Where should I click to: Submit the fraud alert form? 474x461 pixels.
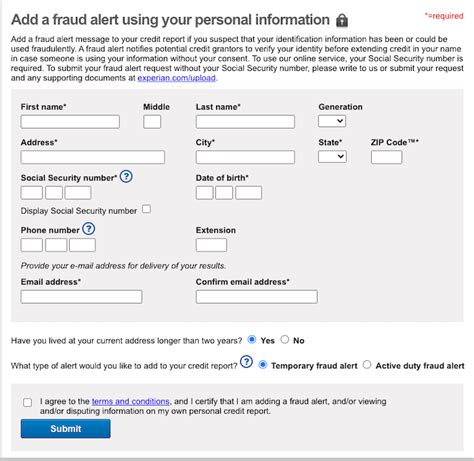[x=66, y=429]
